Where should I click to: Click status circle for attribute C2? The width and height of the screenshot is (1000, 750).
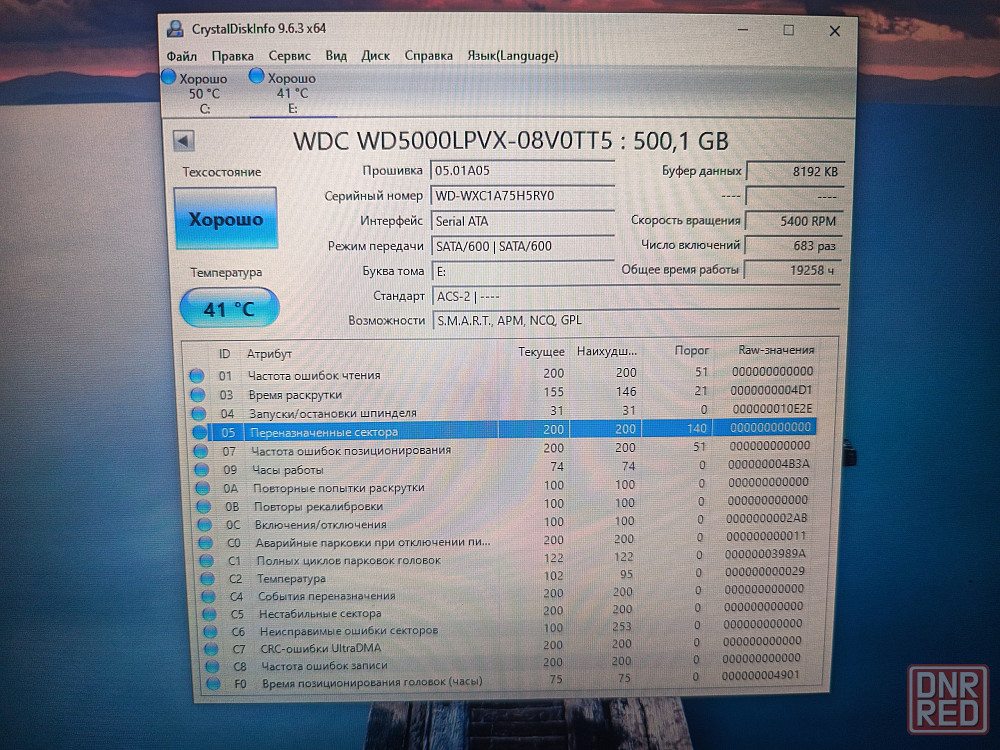click(207, 578)
